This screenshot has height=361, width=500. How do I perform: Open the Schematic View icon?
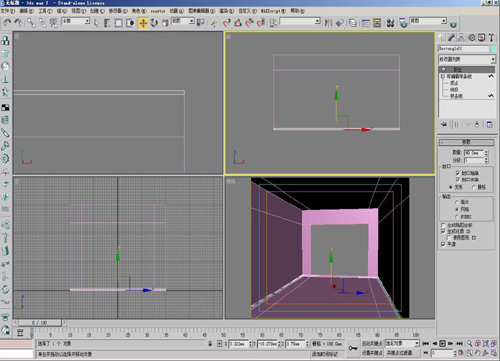(377, 23)
